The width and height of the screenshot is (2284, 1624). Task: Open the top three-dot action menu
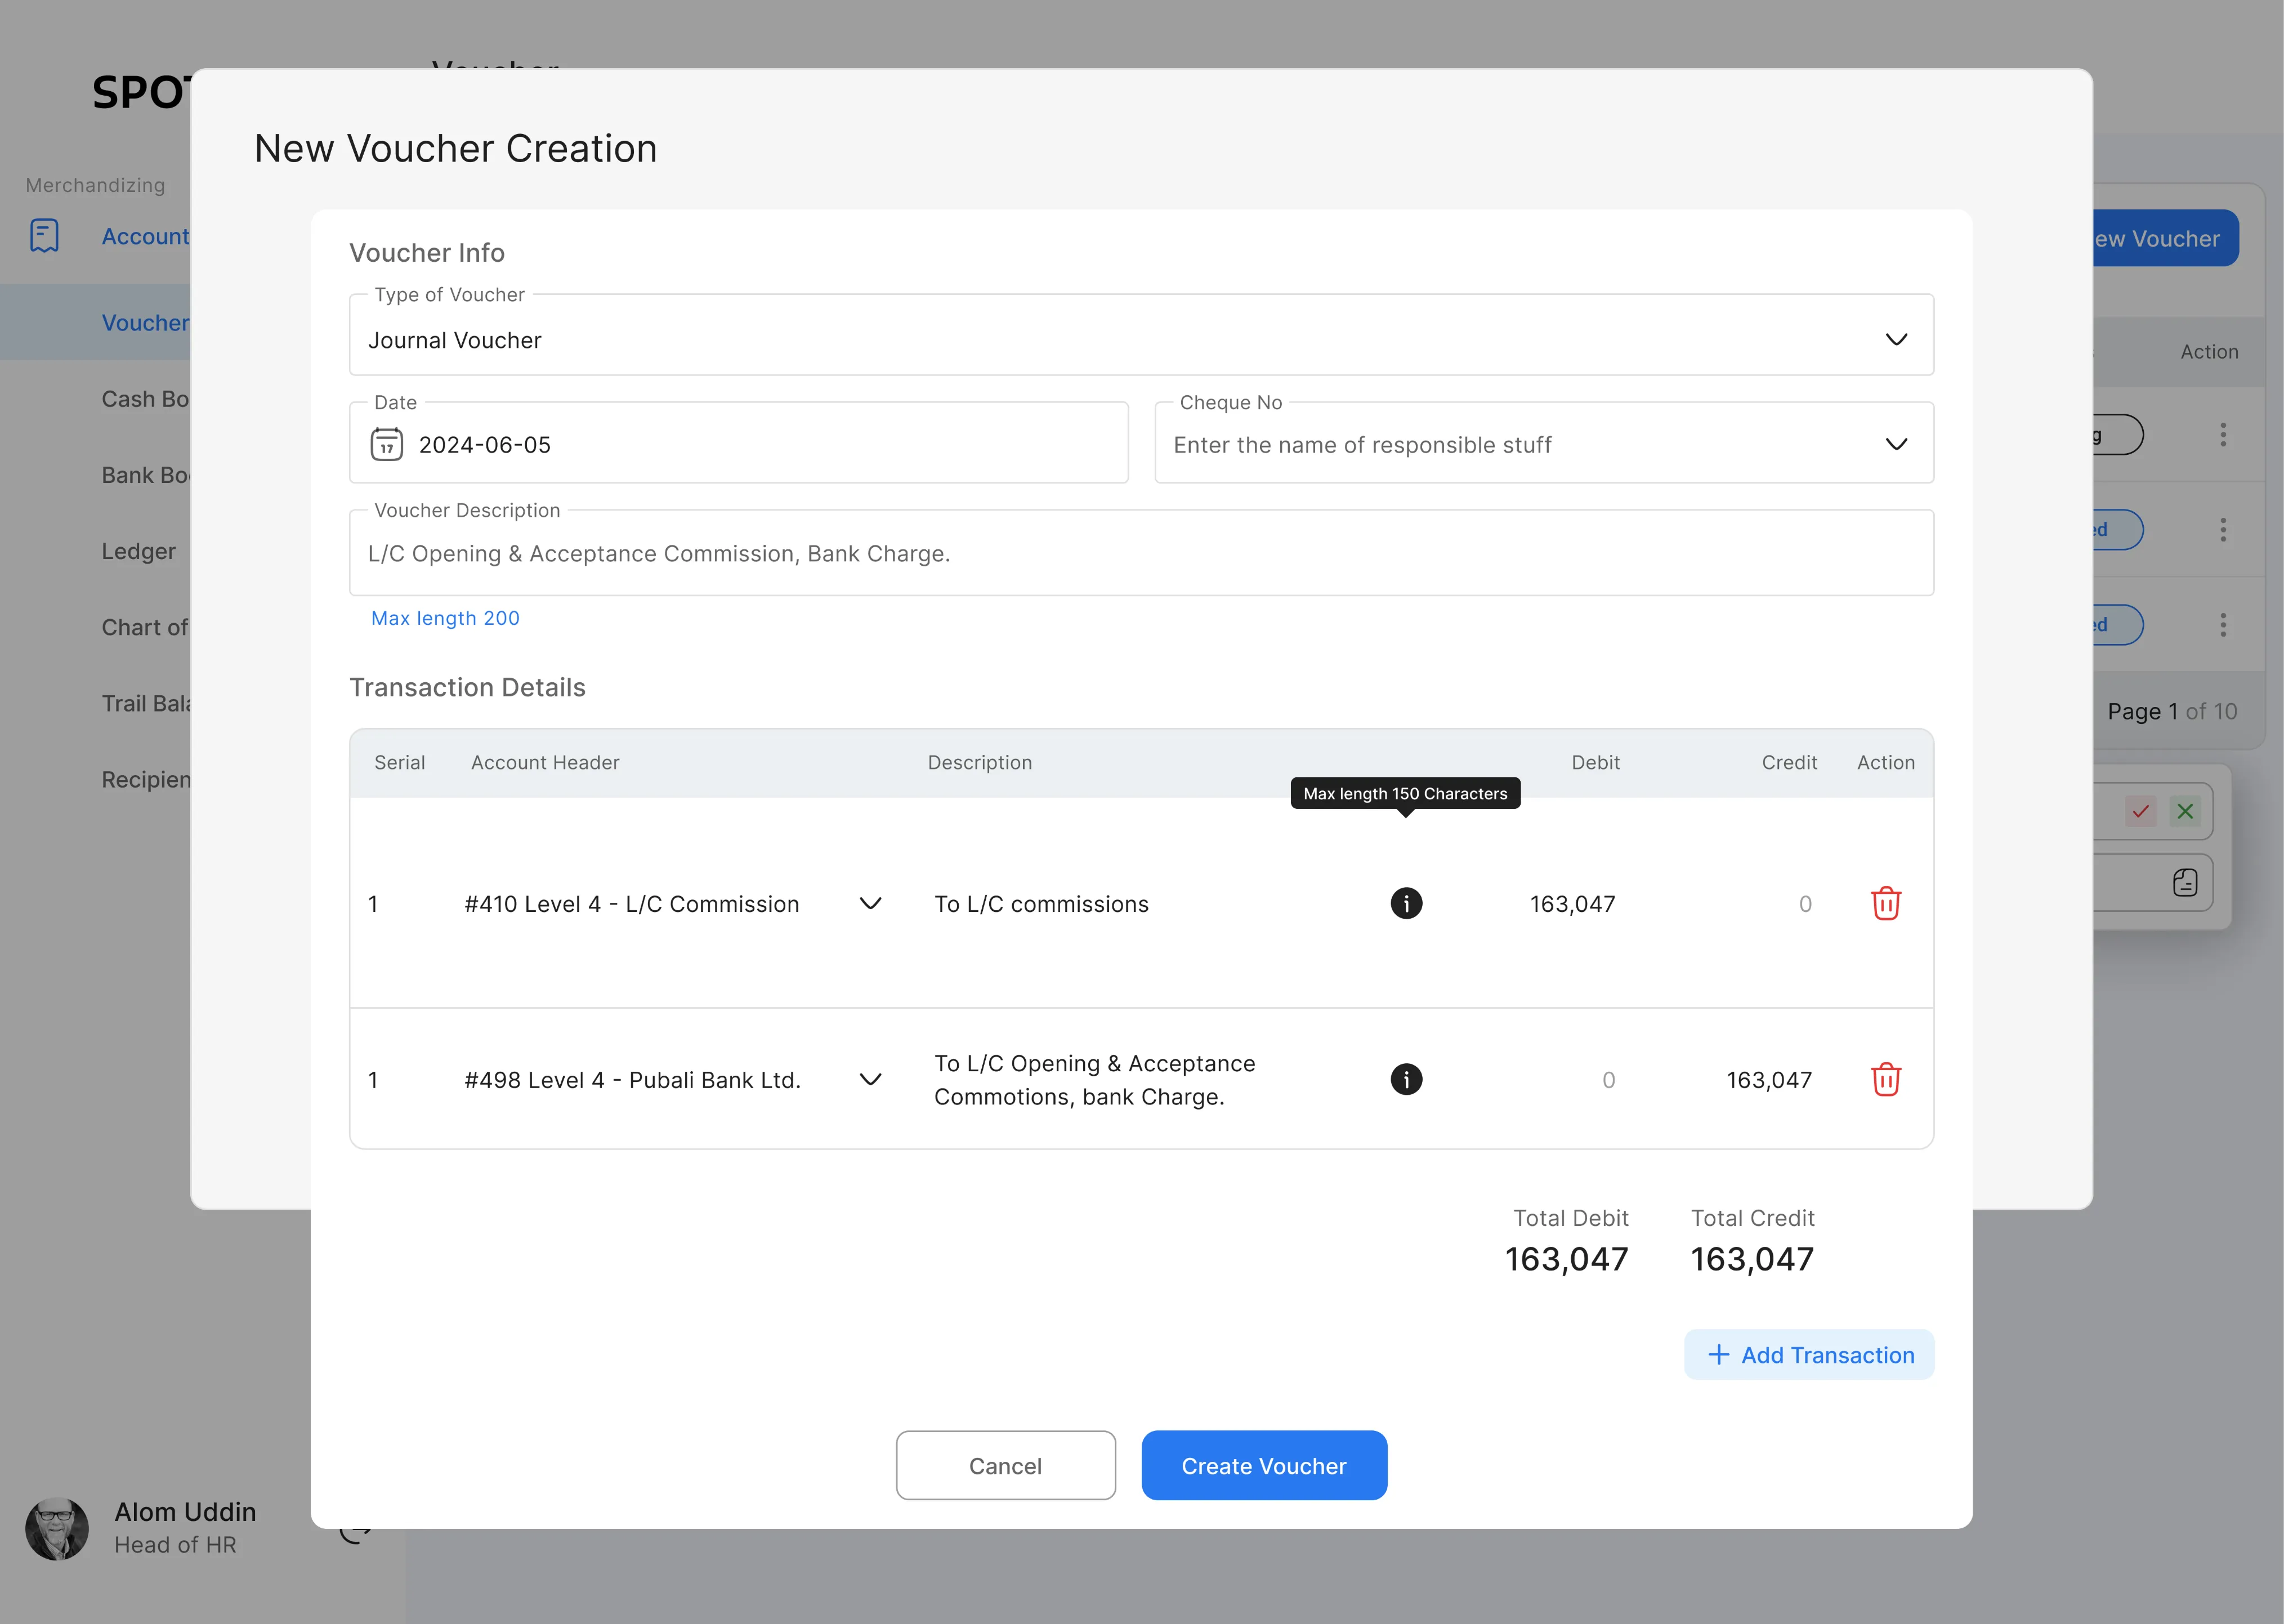pos(2224,434)
